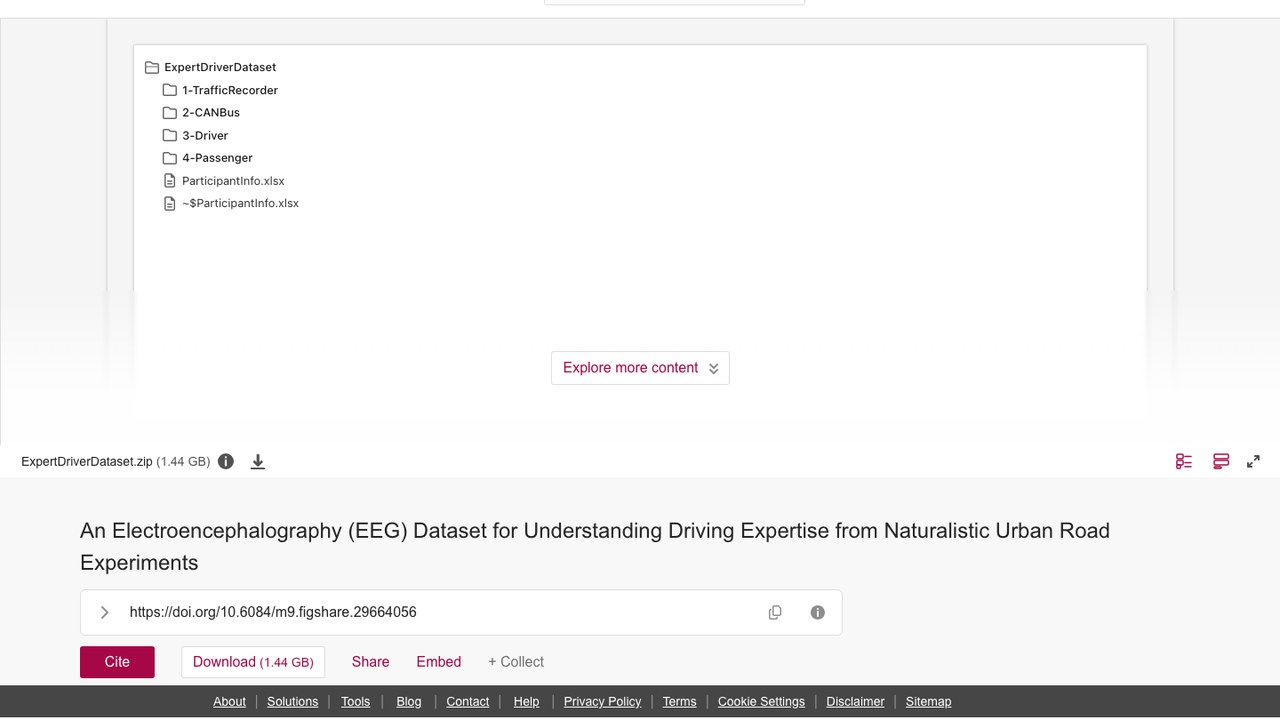The image size is (1280, 720).
Task: Select the 1-TrafficRecorder folder name
Action: point(230,90)
